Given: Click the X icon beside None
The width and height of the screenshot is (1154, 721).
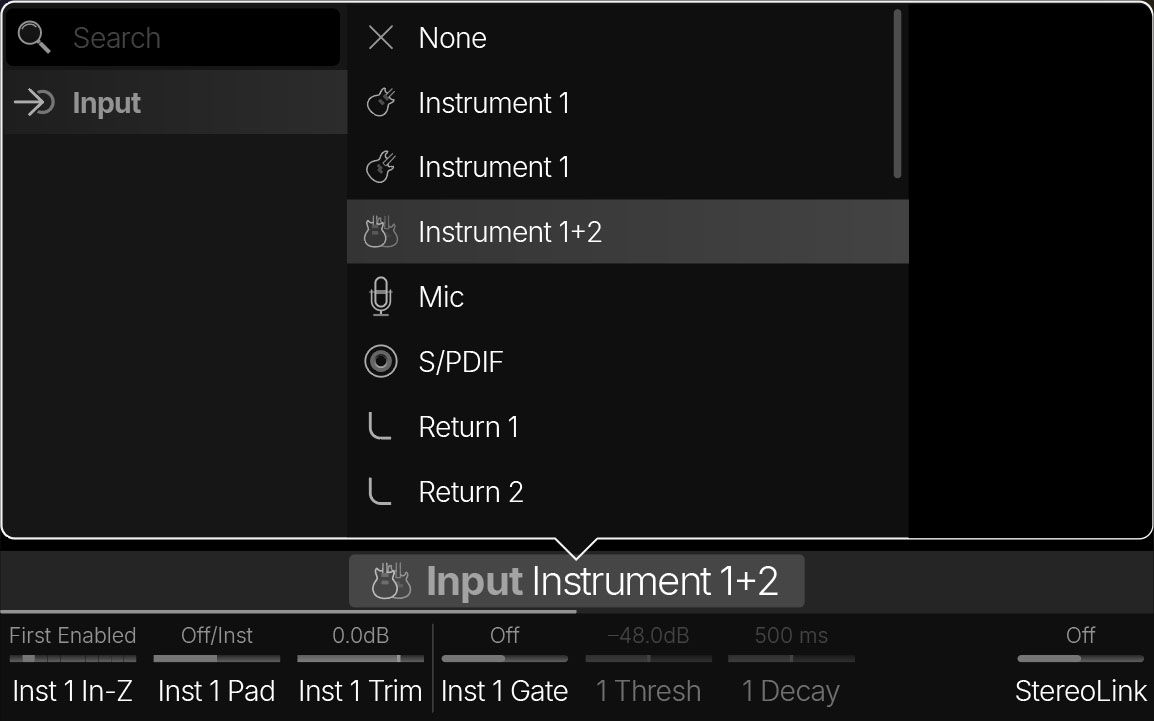Looking at the screenshot, I should [x=381, y=38].
